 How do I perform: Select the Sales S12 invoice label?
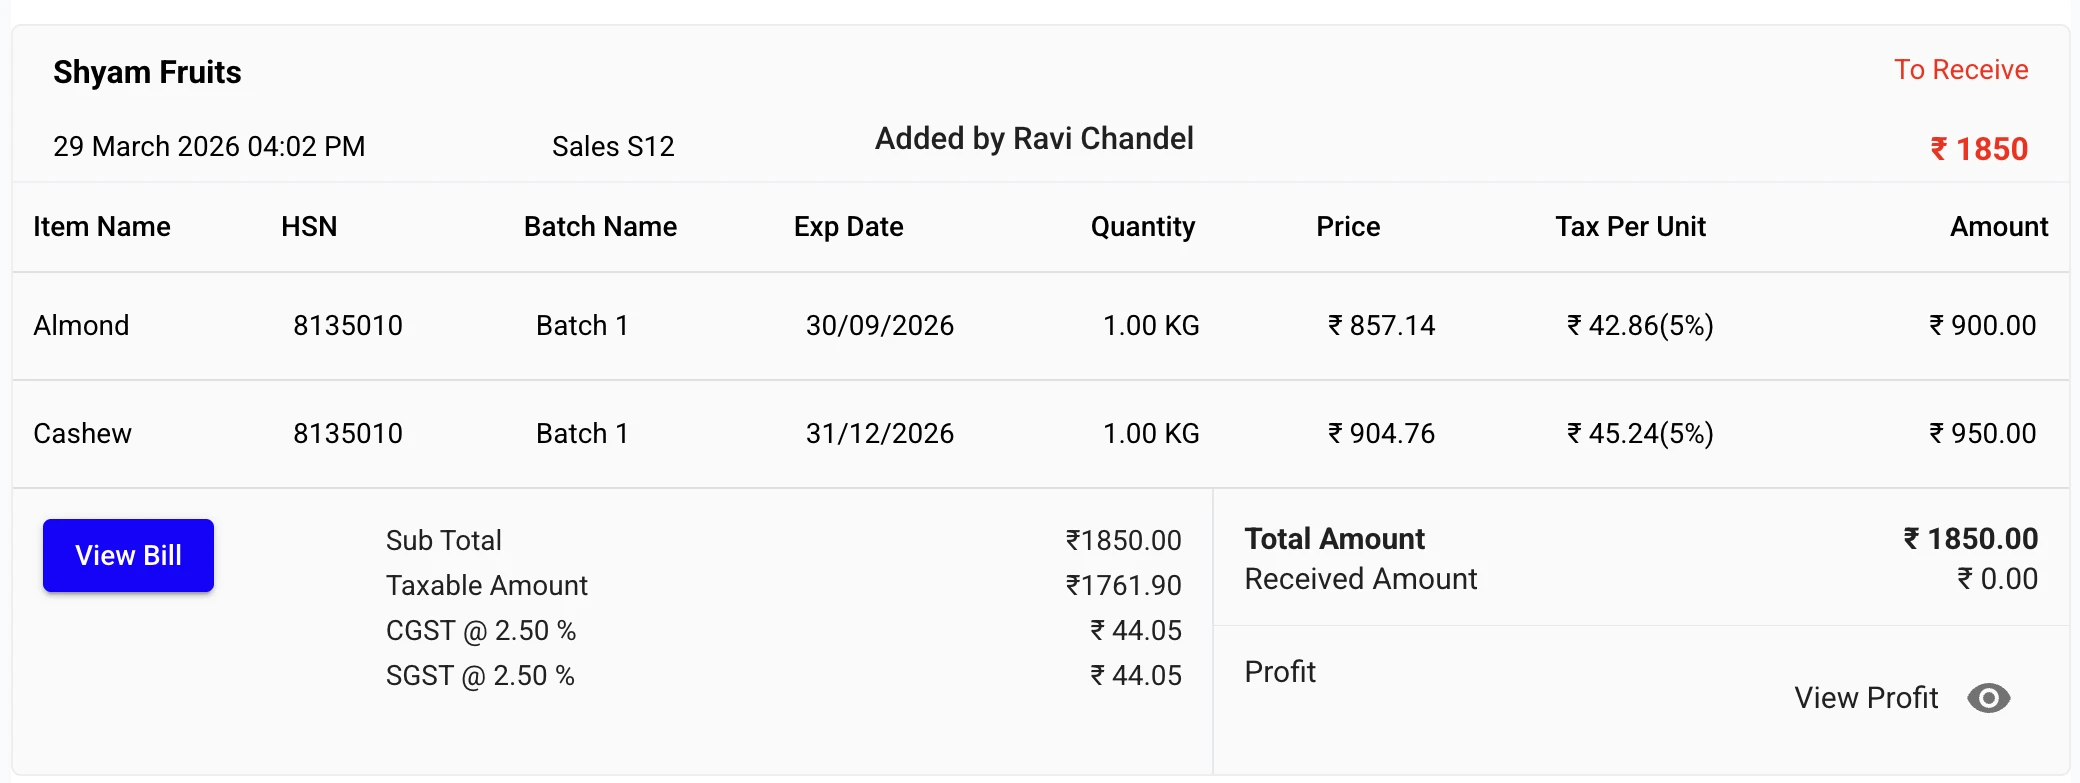(613, 146)
